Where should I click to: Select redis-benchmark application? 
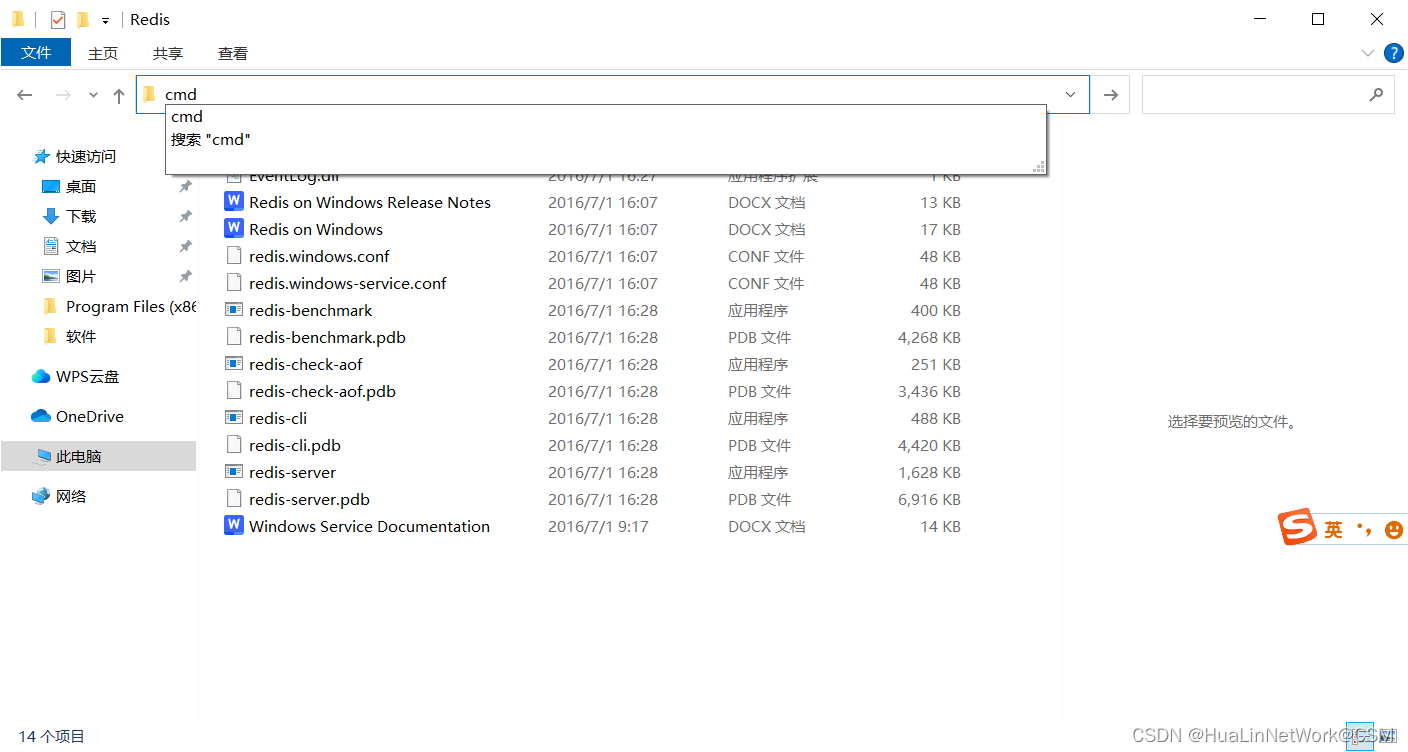311,310
